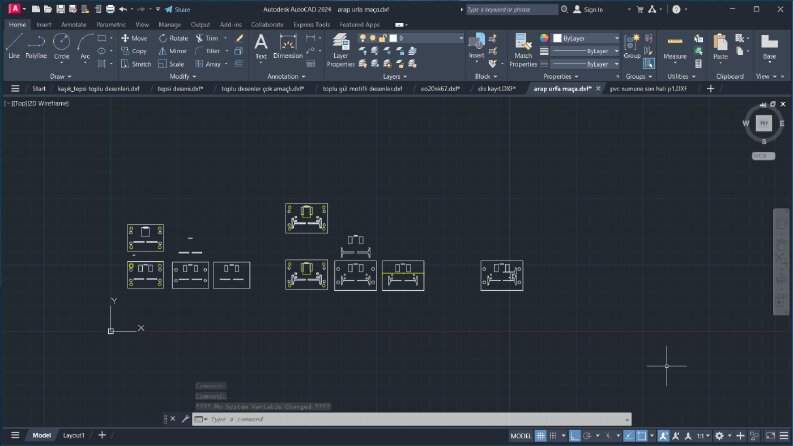Expand the Annotation panel
Screen dimensions: 793x446
click(x=286, y=76)
